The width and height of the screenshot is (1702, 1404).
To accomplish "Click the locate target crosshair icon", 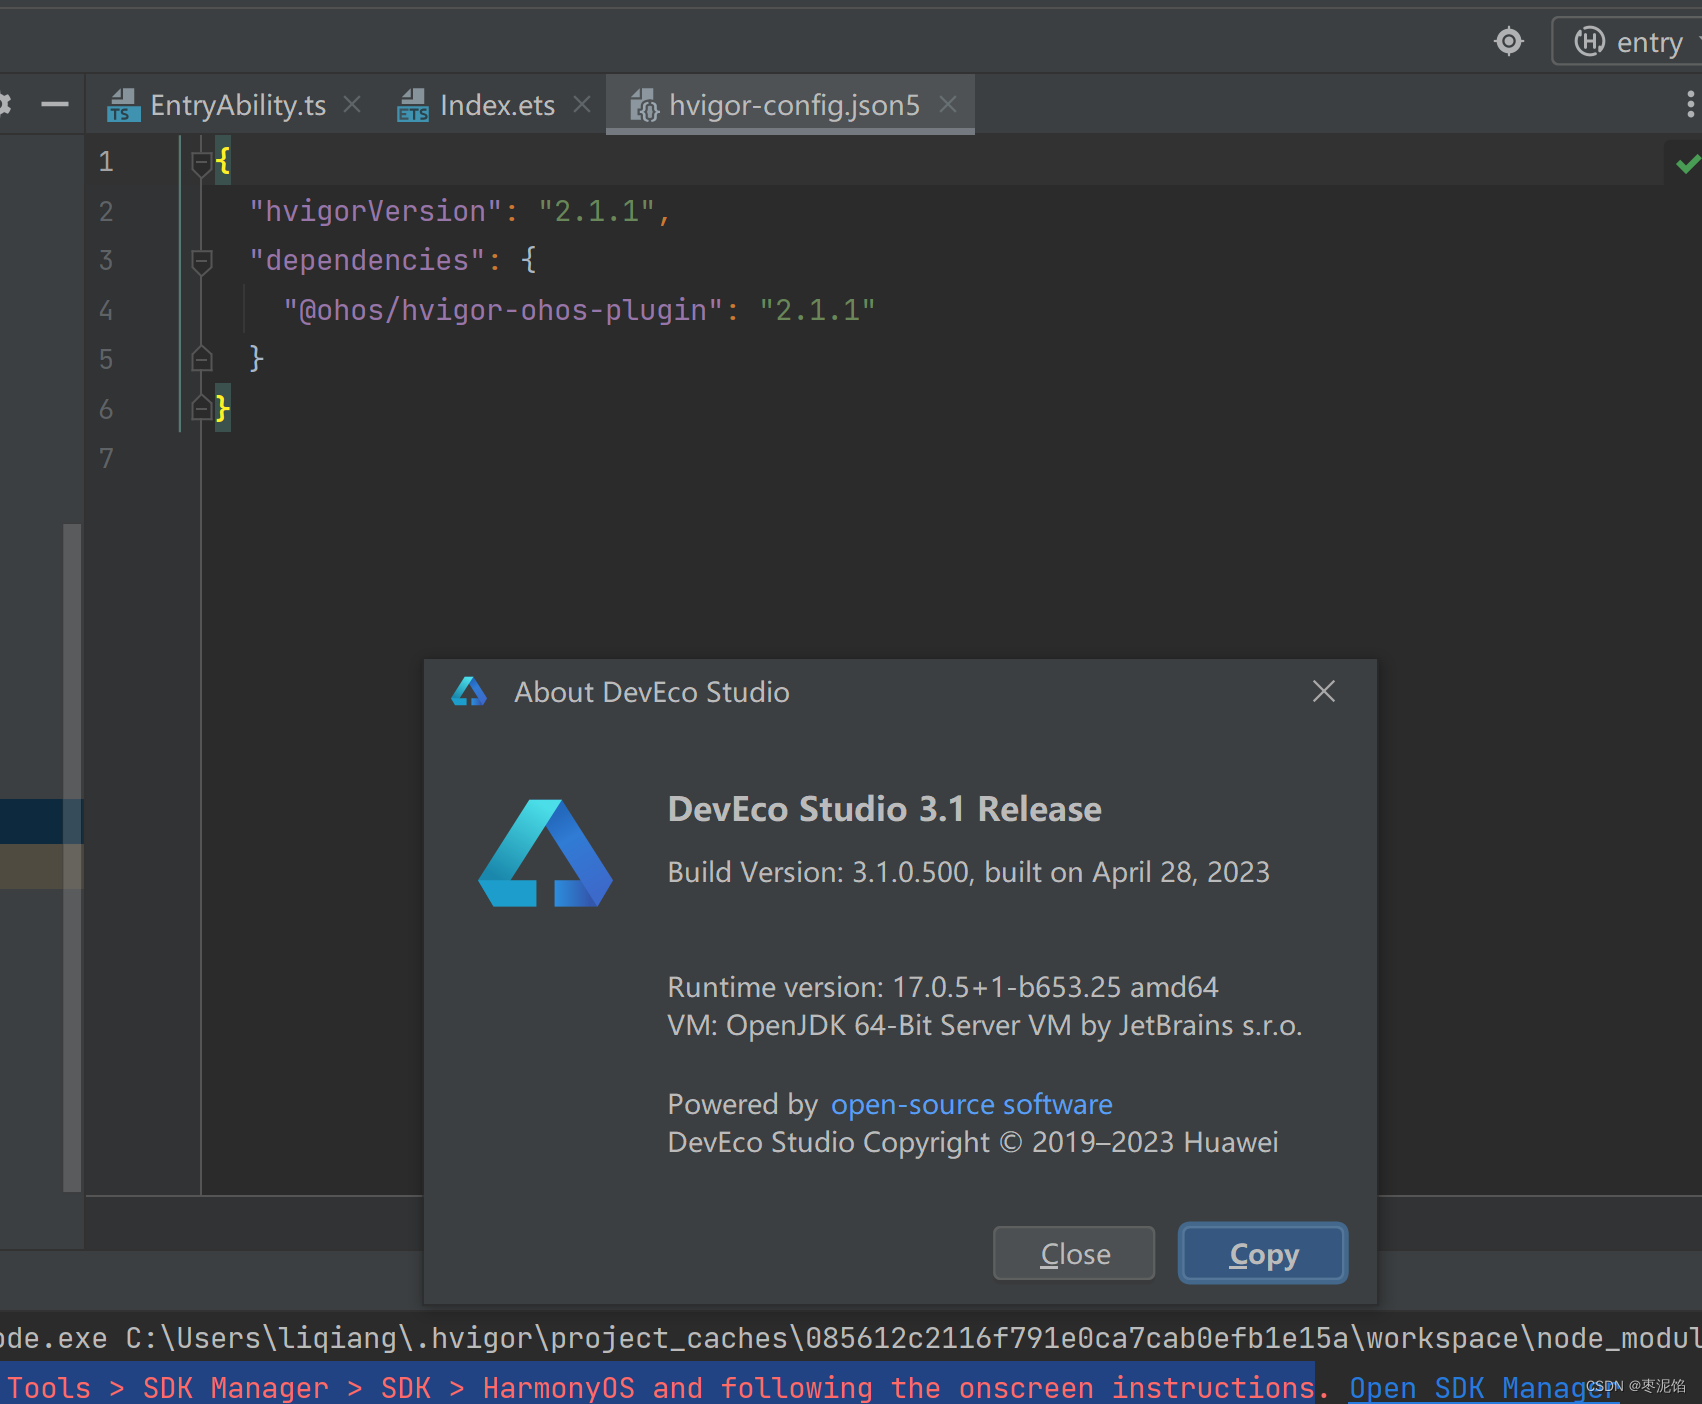I will tap(1508, 41).
